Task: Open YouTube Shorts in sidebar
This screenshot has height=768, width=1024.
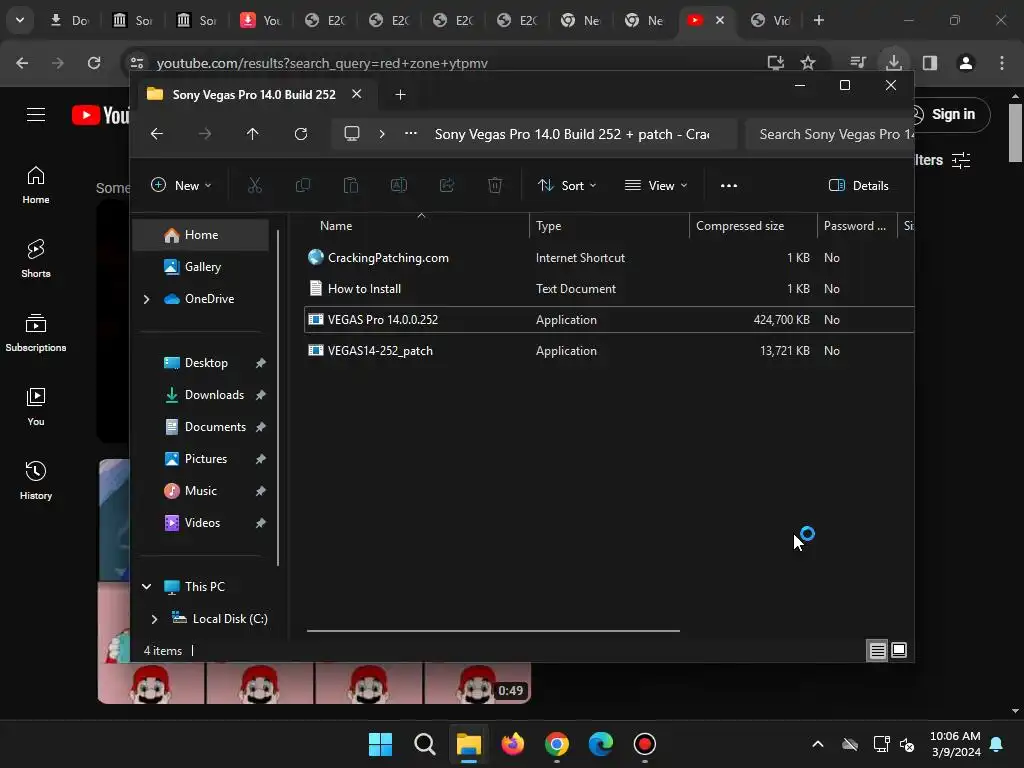Action: pyautogui.click(x=36, y=258)
